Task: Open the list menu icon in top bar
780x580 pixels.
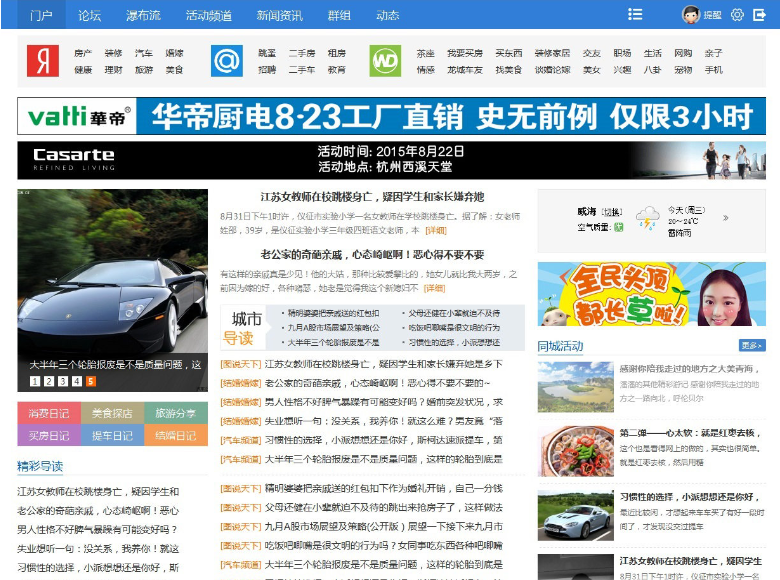Action: coord(635,14)
